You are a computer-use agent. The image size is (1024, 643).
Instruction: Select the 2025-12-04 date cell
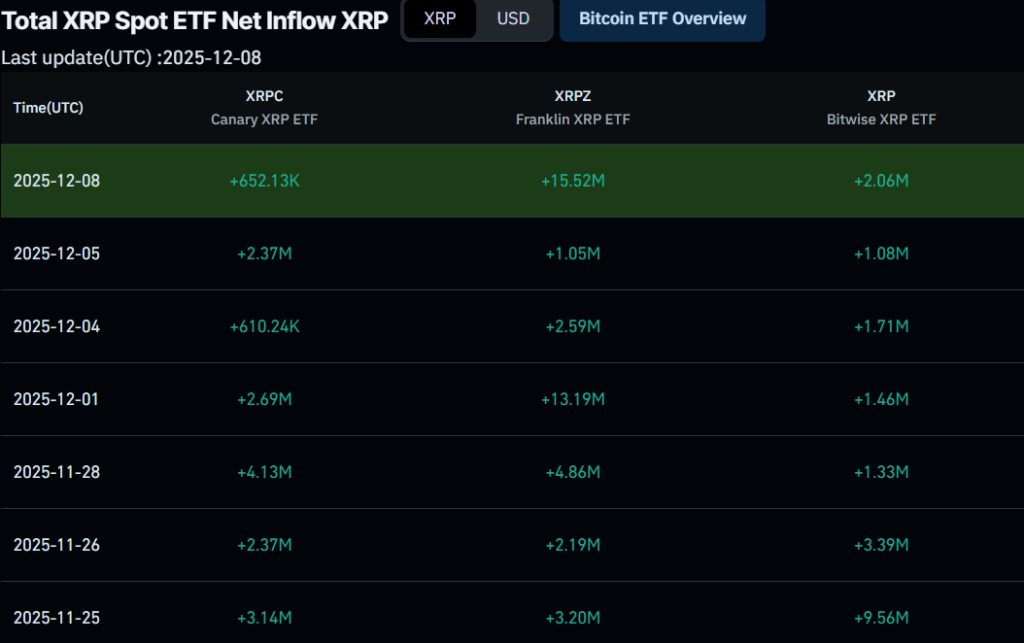pos(57,327)
